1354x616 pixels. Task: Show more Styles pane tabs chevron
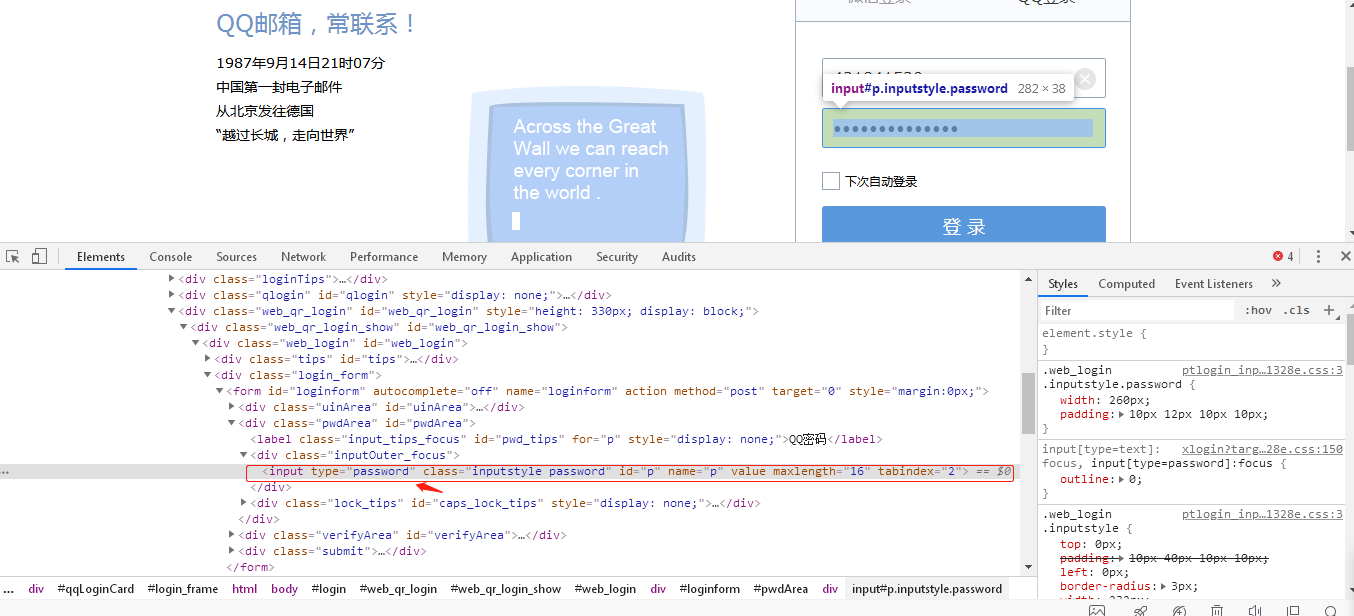(1277, 284)
